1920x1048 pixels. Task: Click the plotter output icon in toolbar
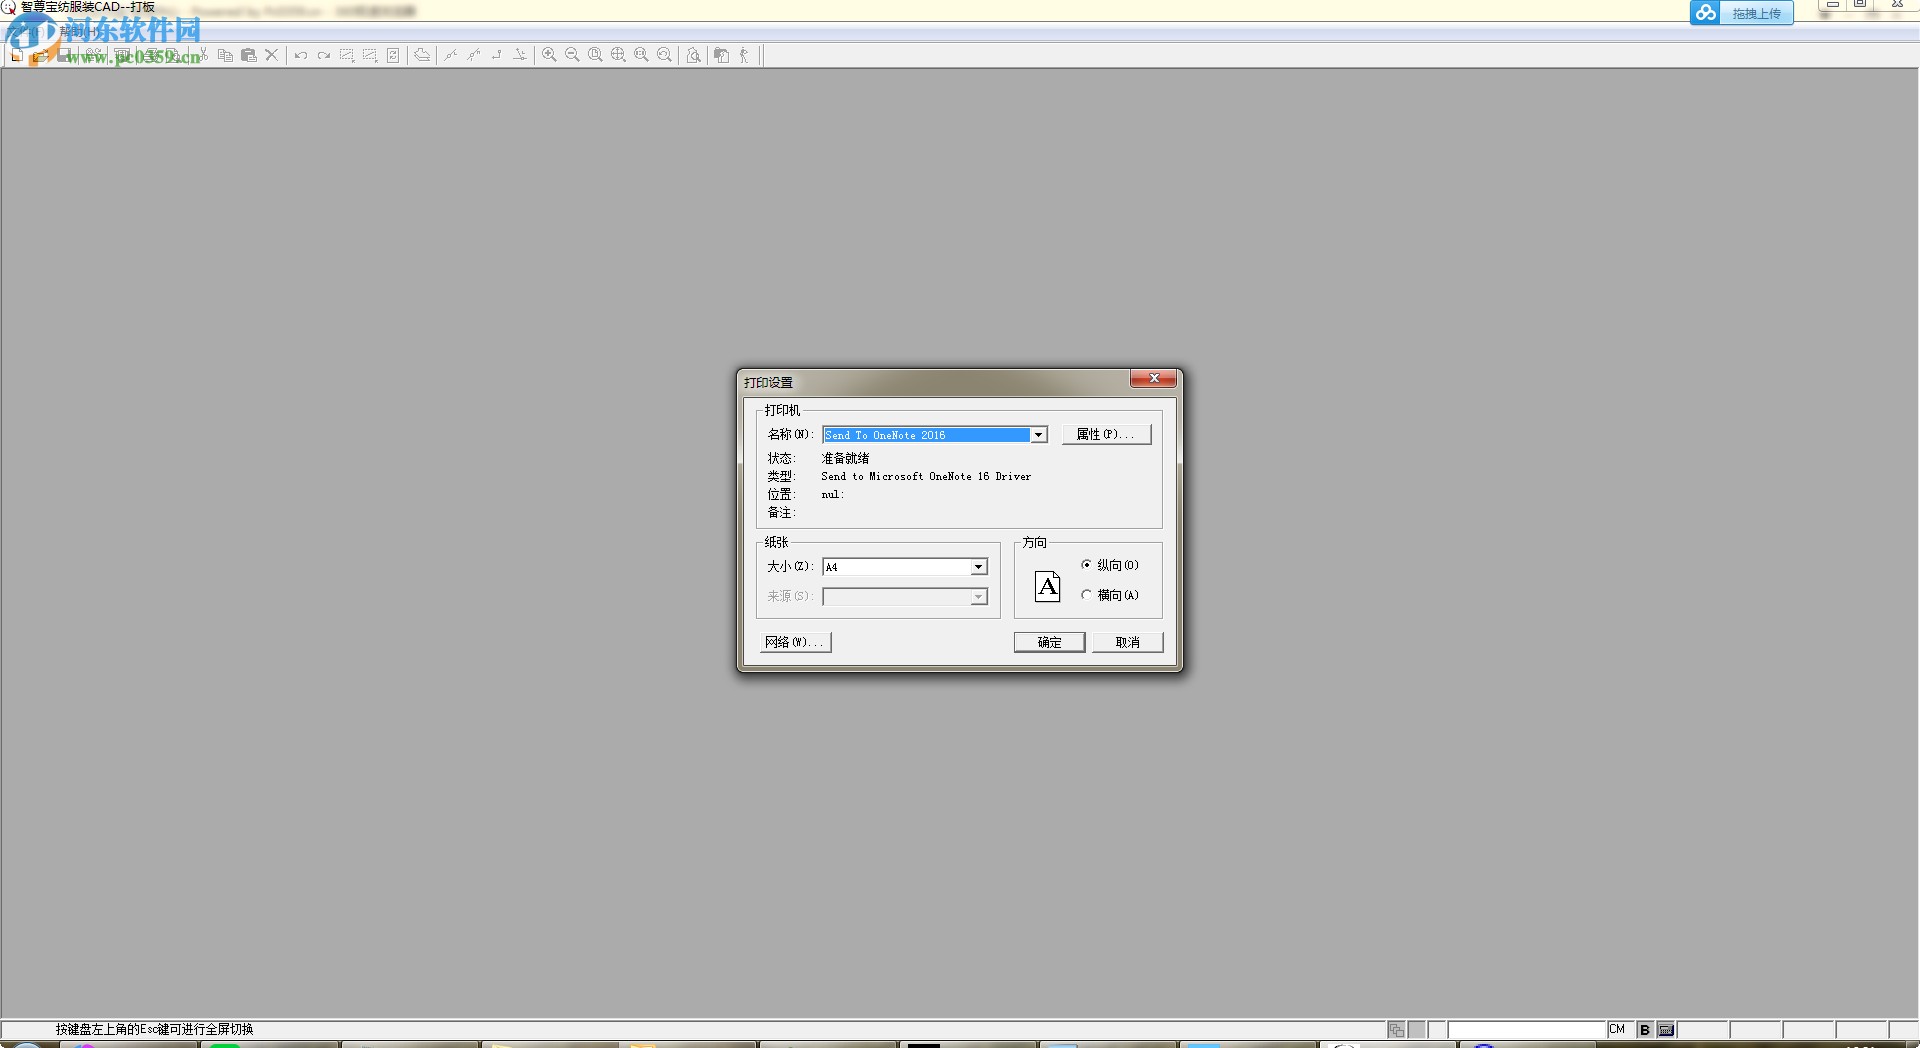click(422, 55)
